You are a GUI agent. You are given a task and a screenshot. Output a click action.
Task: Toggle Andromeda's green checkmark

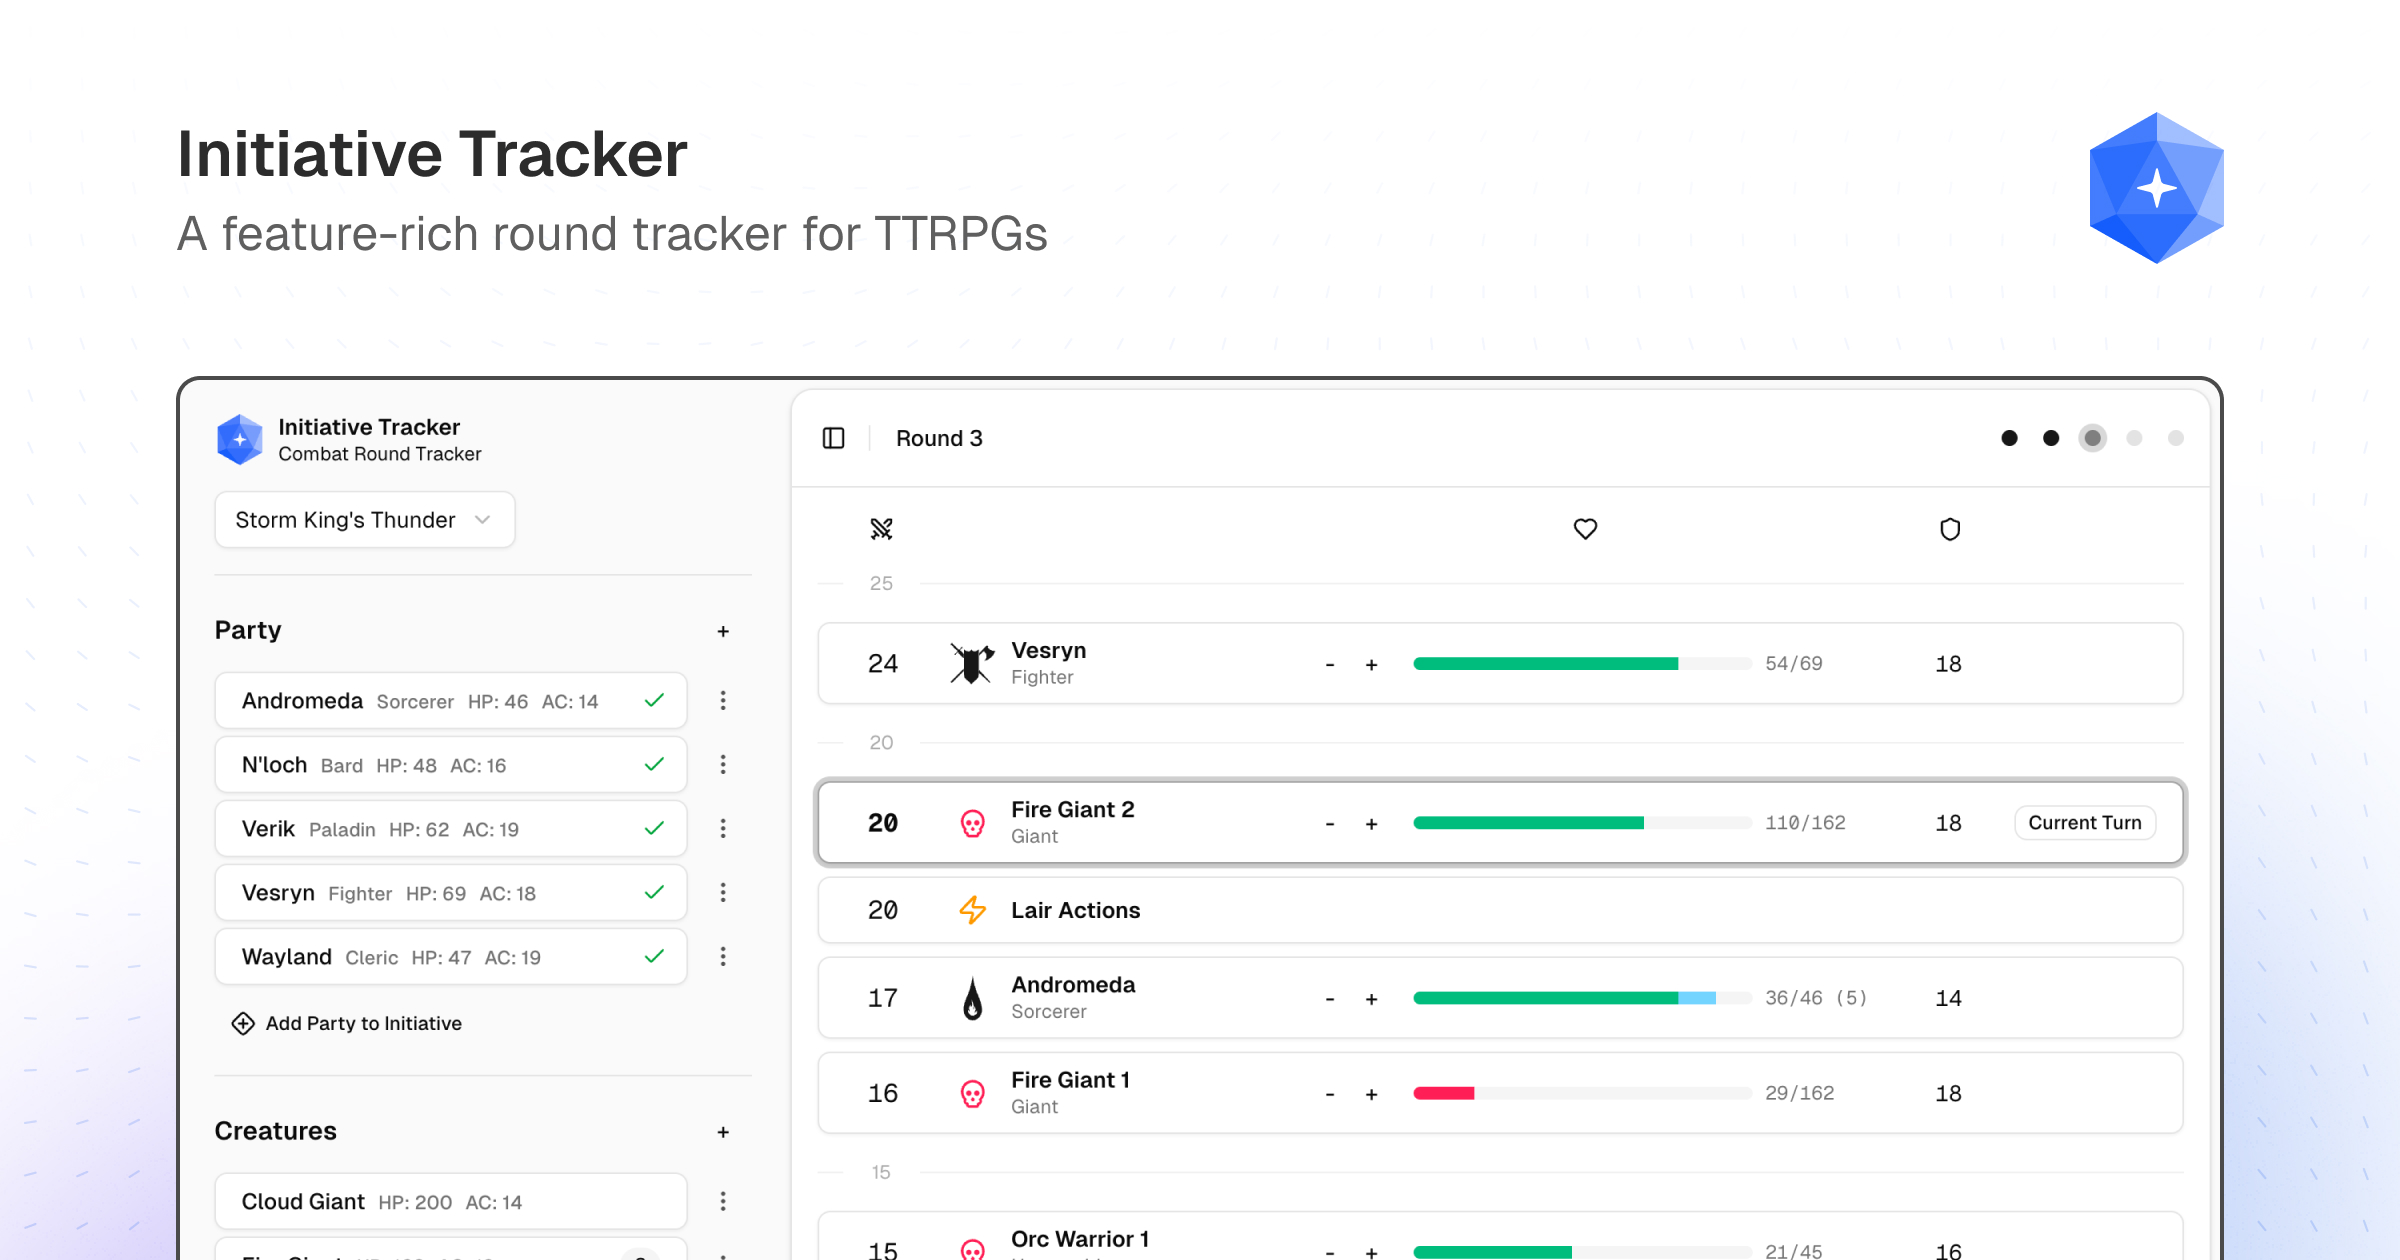click(654, 700)
